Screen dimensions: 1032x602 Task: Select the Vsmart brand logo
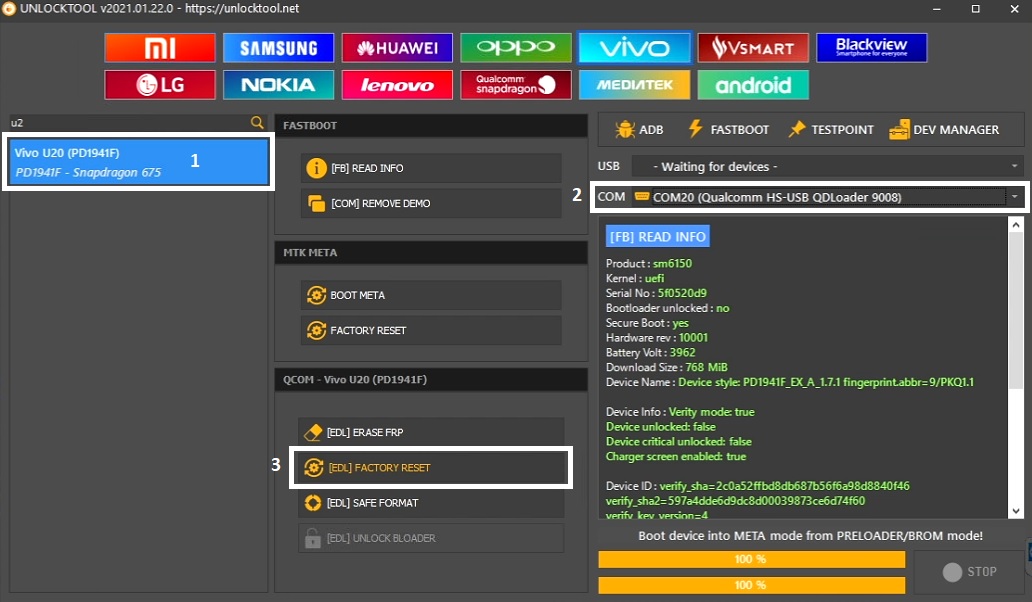pos(753,48)
